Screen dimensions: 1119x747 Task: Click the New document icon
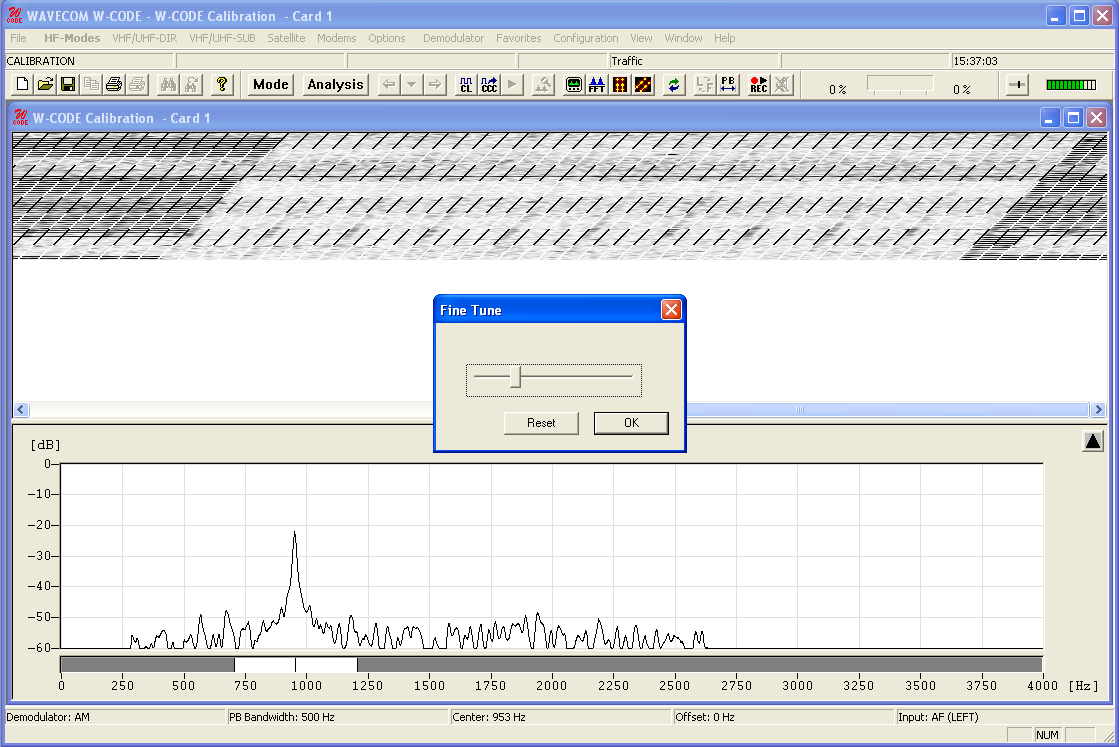pyautogui.click(x=22, y=85)
